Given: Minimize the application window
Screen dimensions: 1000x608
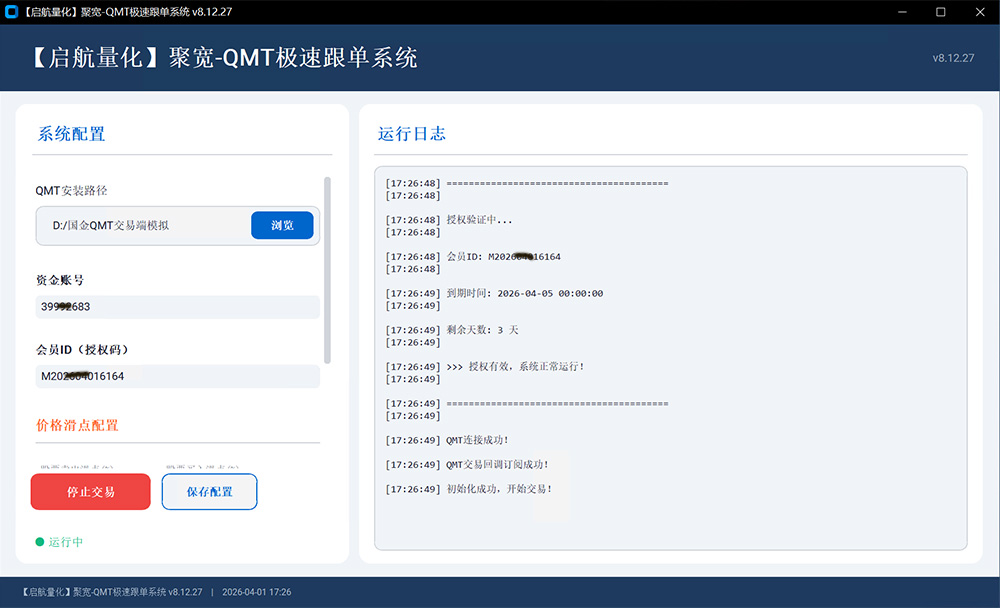Looking at the screenshot, I should (x=902, y=12).
